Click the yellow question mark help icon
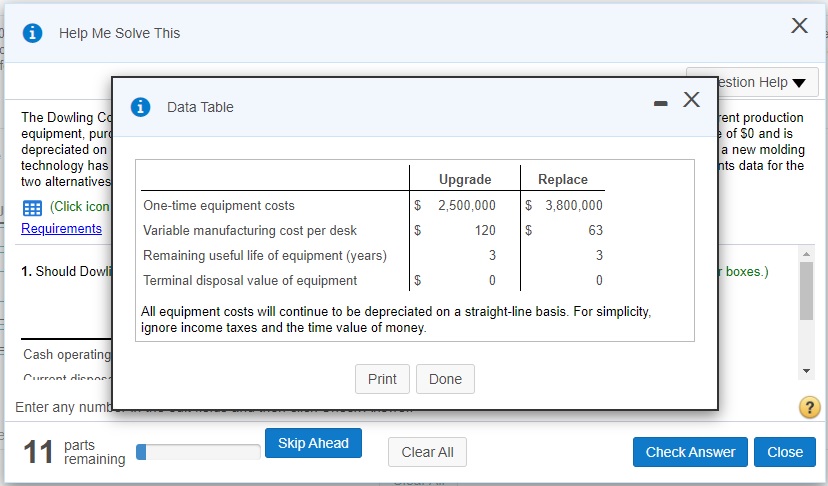Viewport: 828px width, 486px height. 810,407
